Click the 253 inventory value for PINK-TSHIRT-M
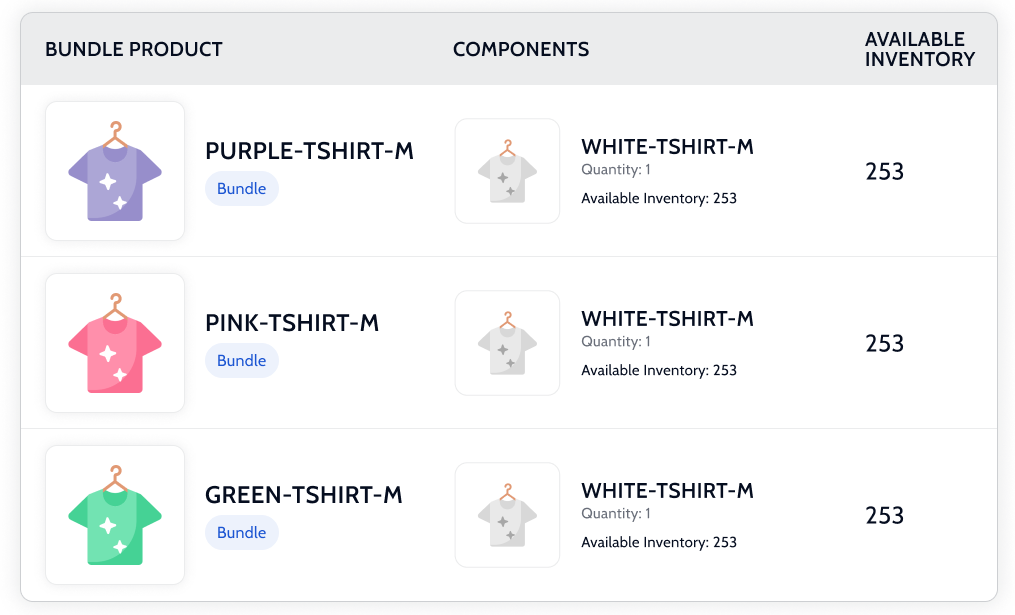 pos(884,344)
